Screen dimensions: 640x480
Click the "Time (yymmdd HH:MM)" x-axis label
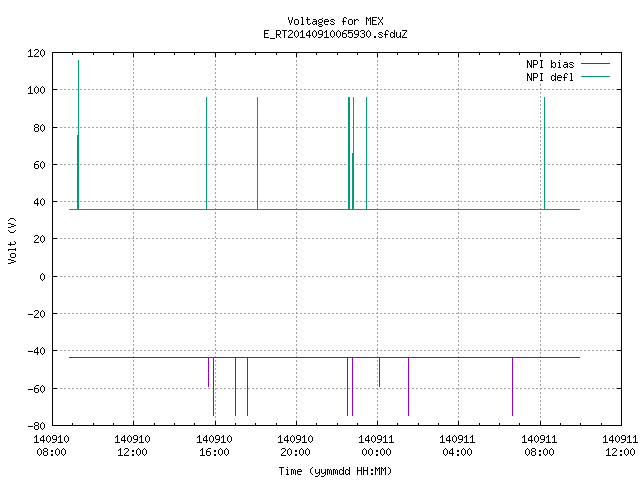[335, 471]
